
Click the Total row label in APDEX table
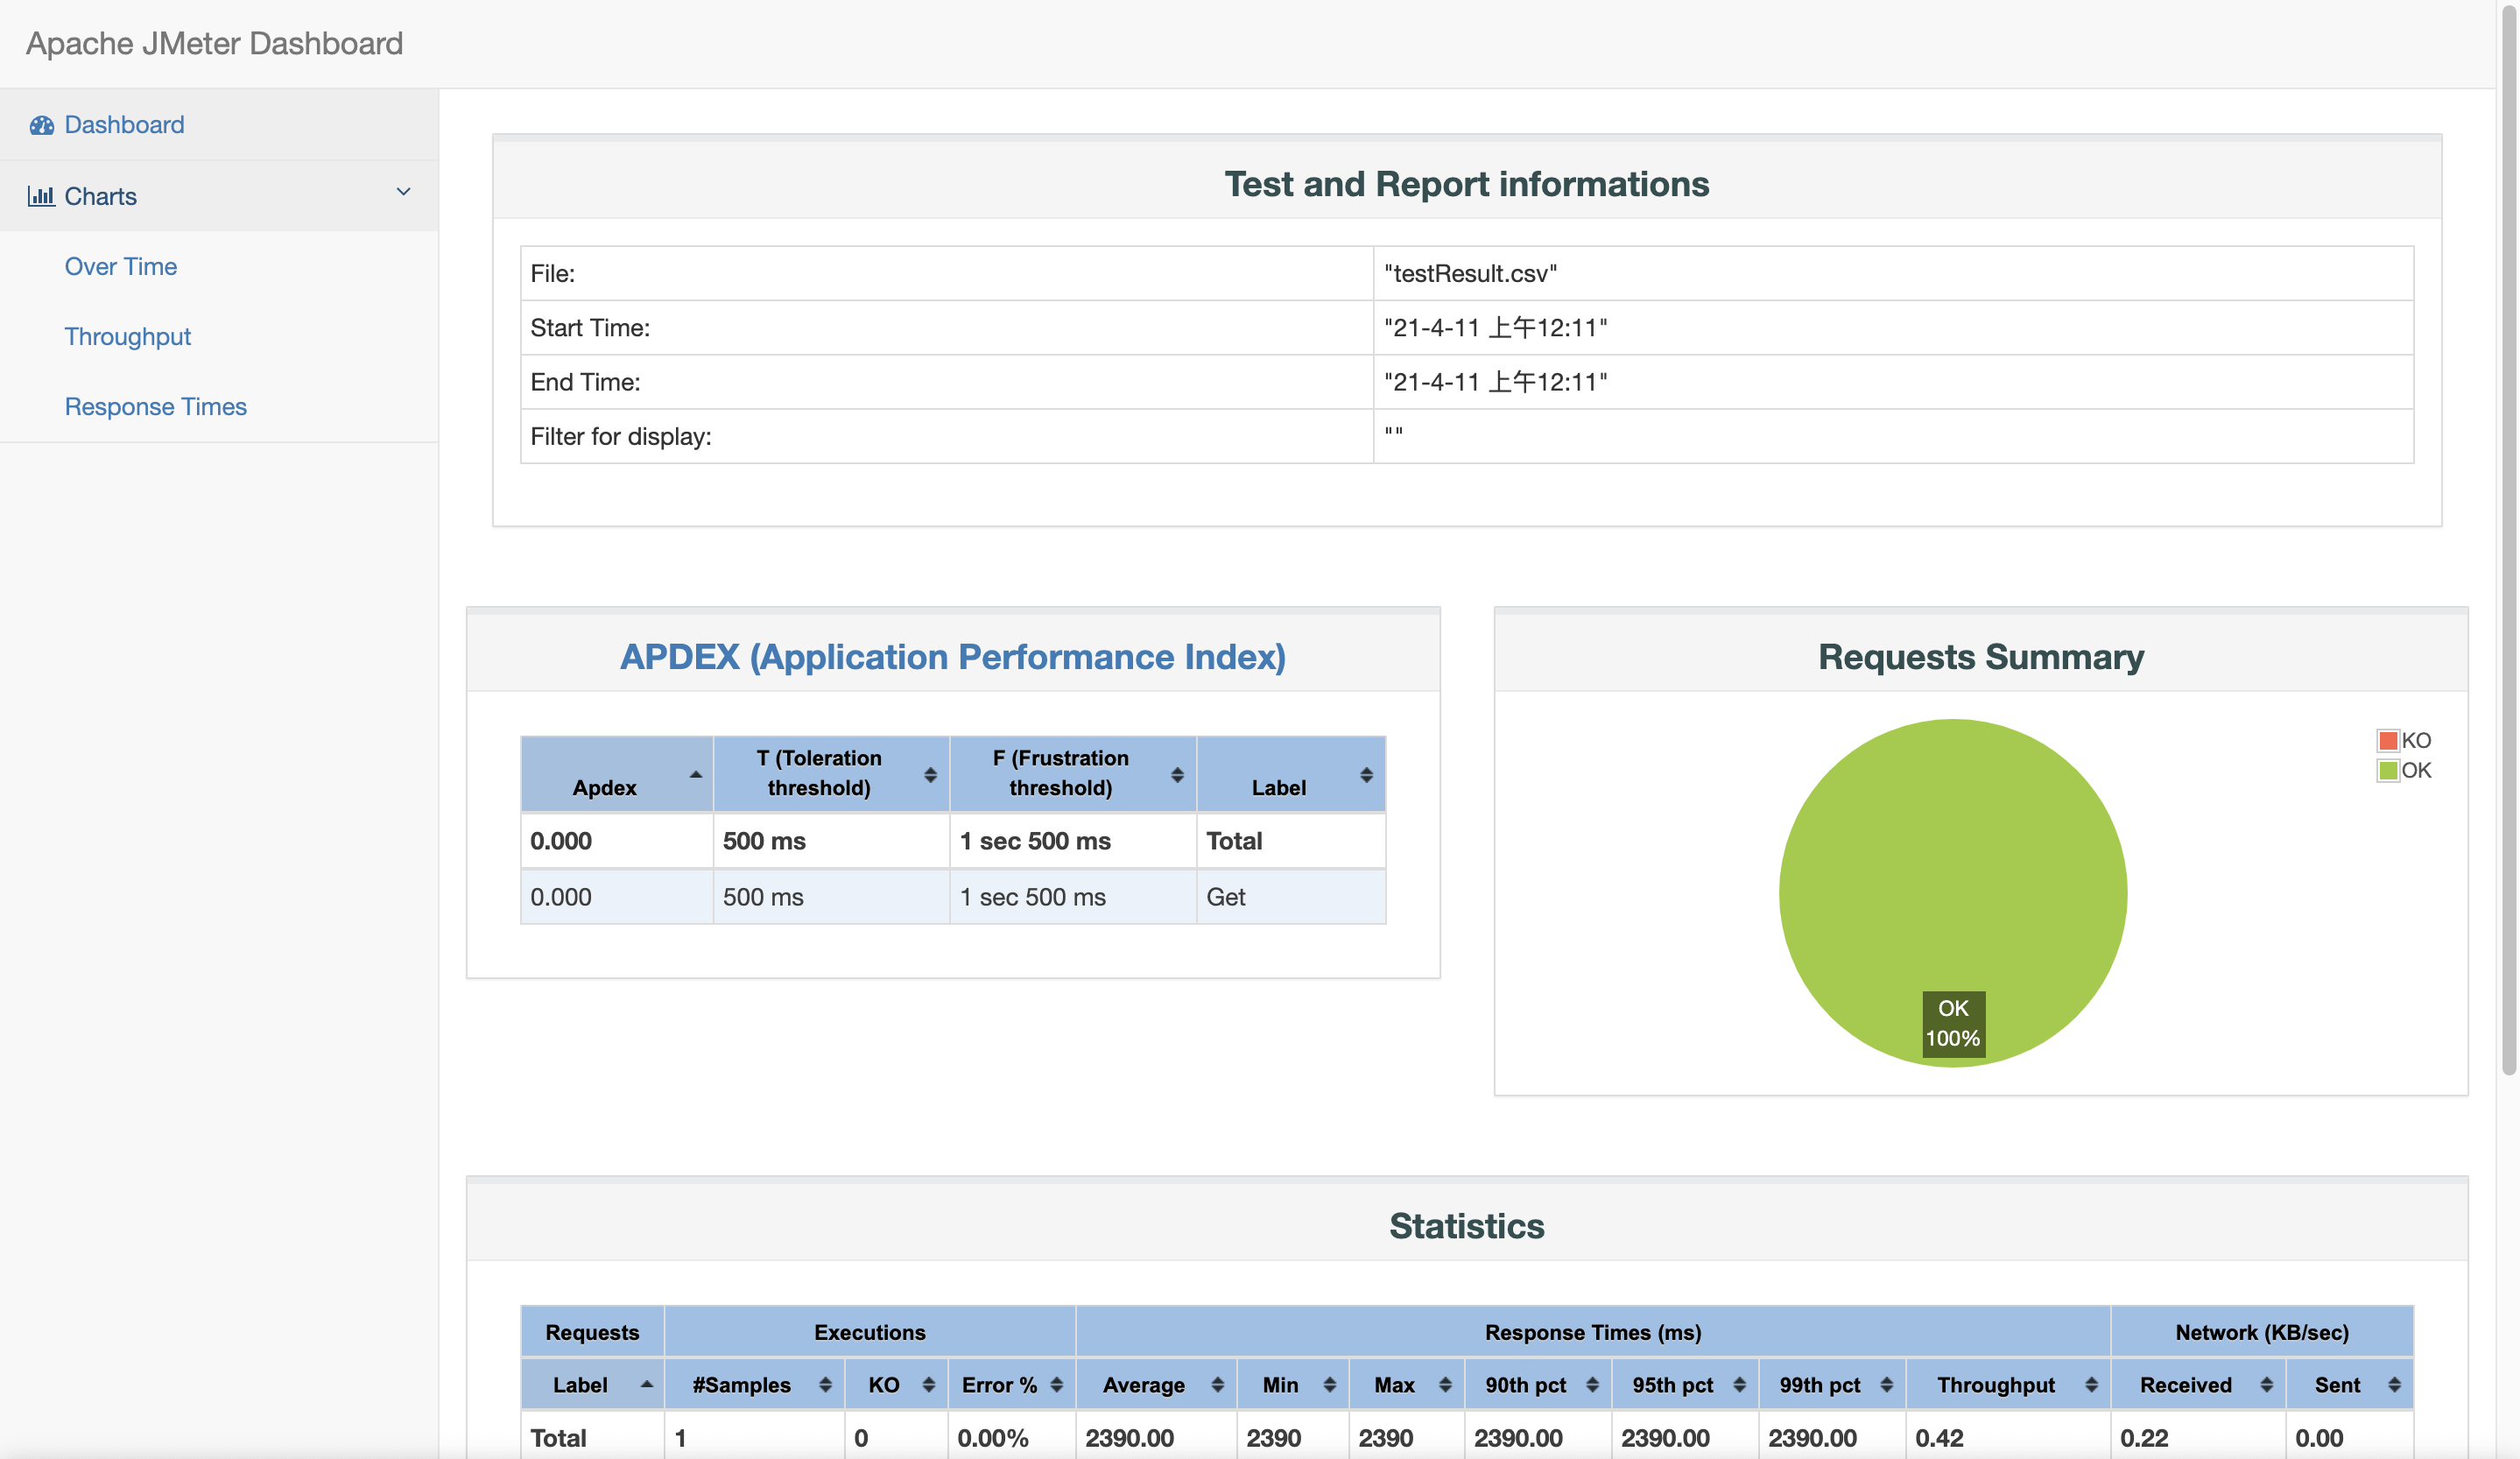(x=1234, y=841)
